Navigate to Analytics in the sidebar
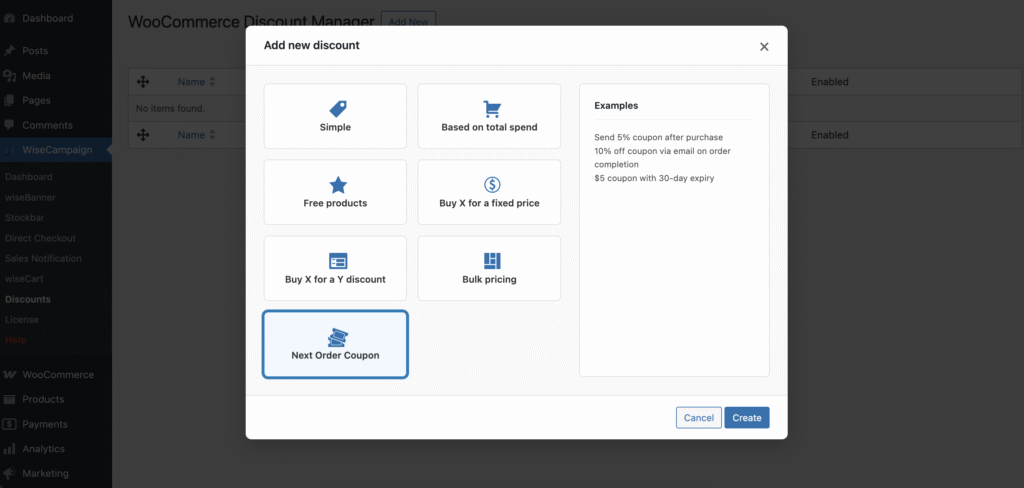Image resolution: width=1024 pixels, height=488 pixels. pyautogui.click(x=43, y=449)
